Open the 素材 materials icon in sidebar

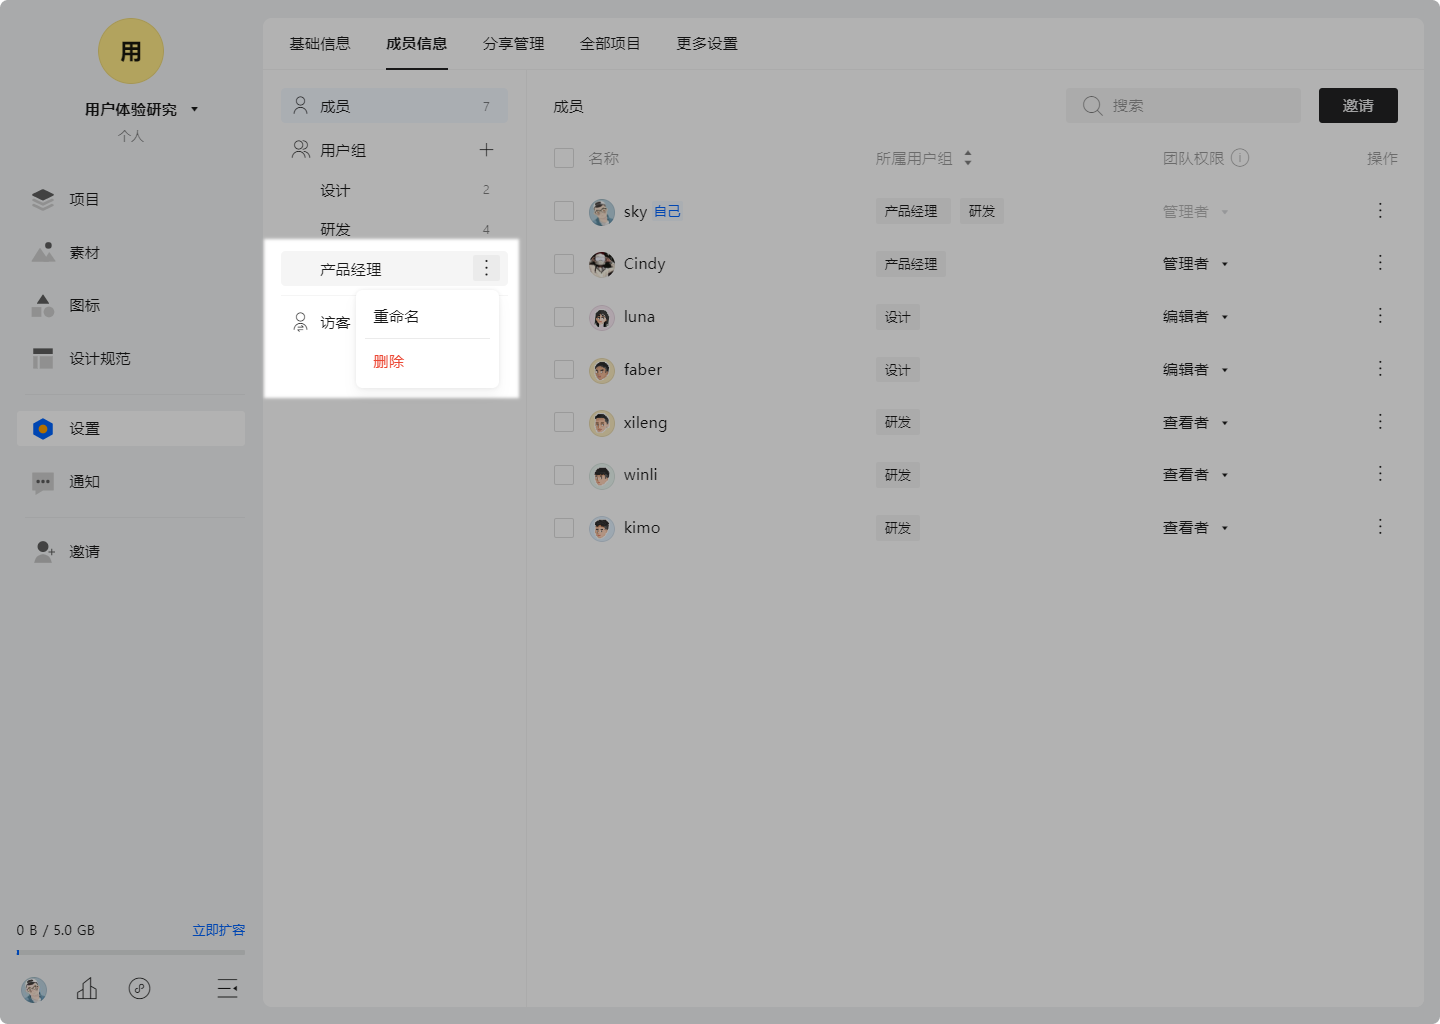click(x=43, y=252)
